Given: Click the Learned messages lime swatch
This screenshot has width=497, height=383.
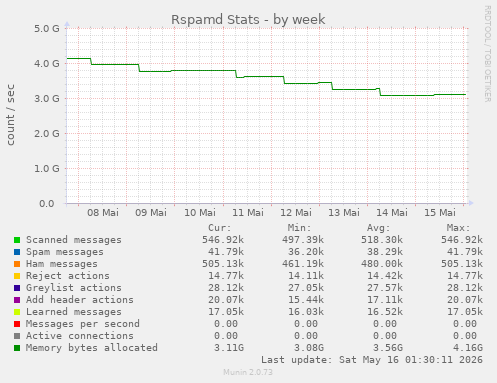Looking at the screenshot, I should (17, 312).
